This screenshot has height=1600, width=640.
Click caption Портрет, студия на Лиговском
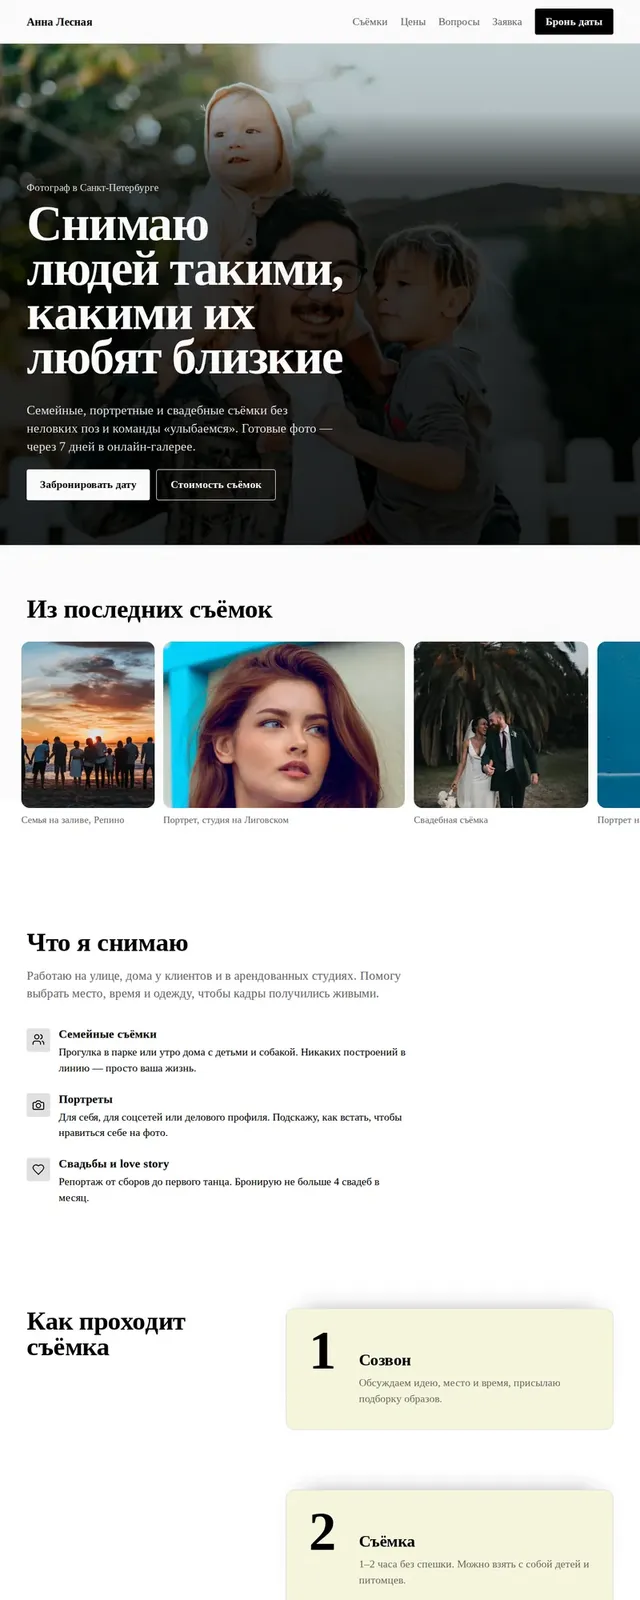click(226, 820)
